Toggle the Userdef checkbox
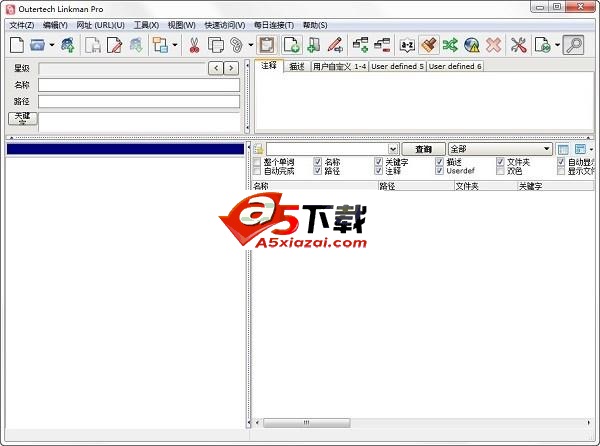 (x=440, y=171)
